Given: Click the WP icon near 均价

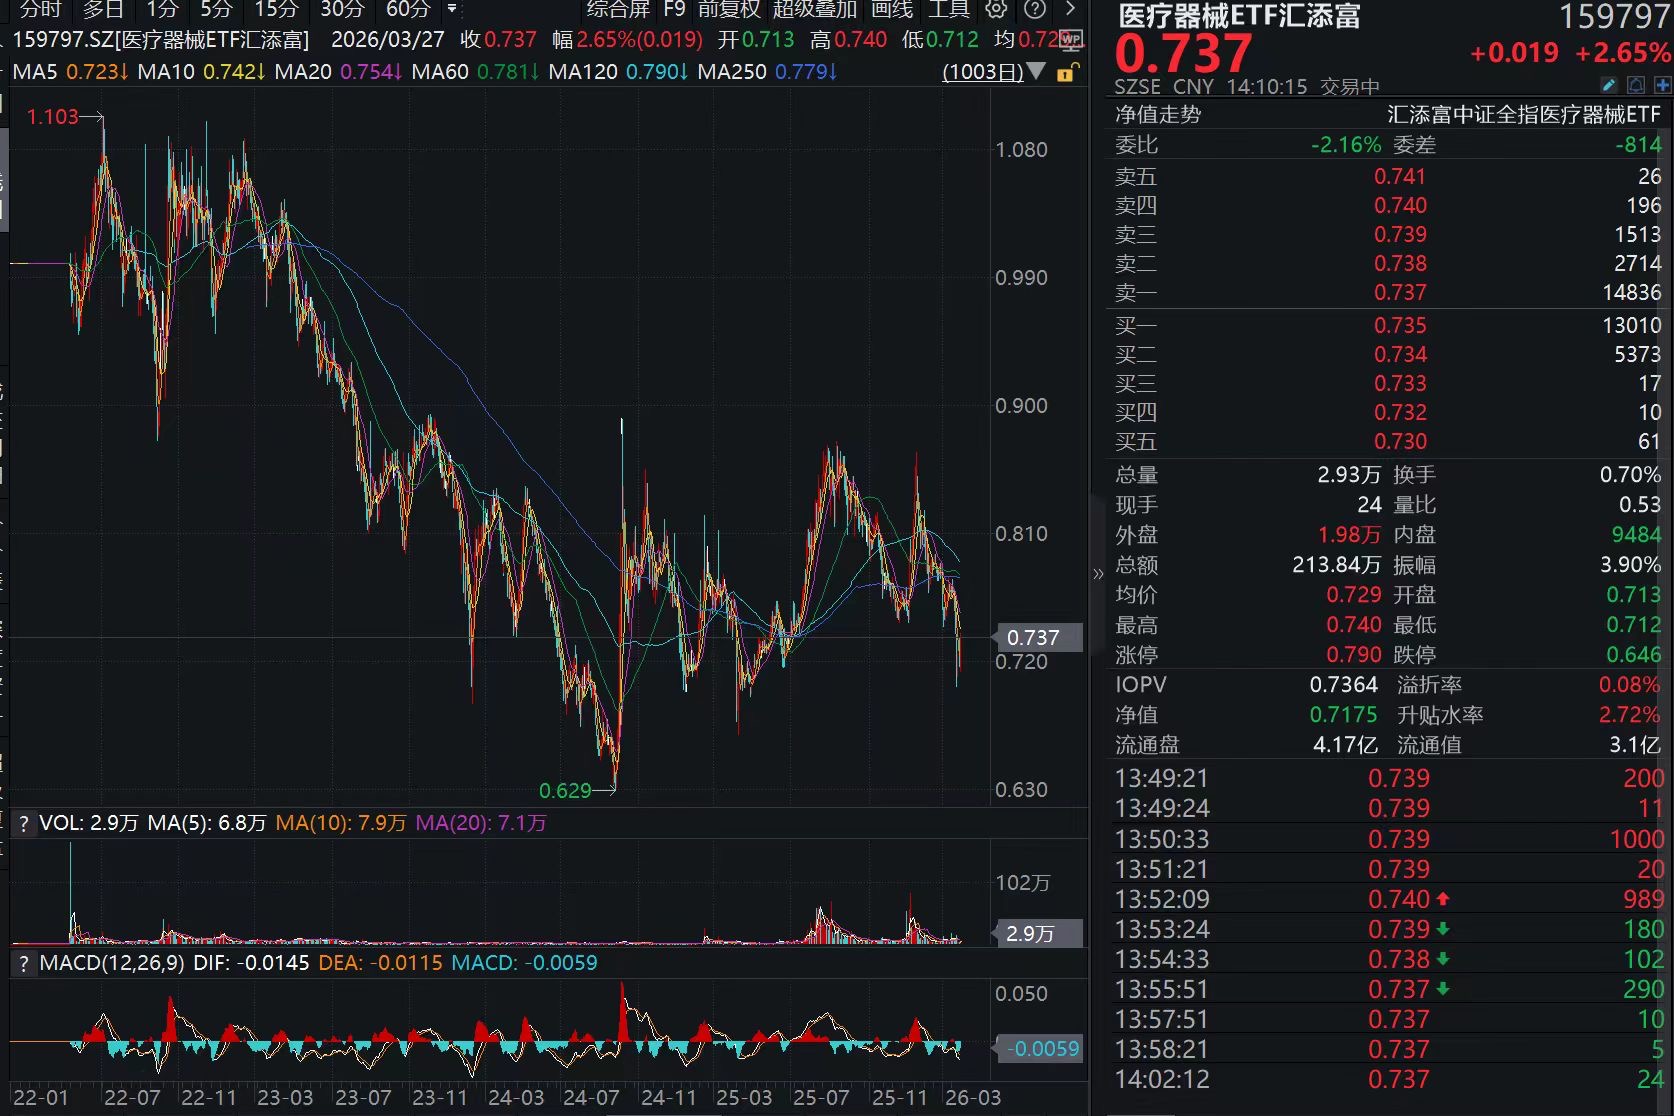Looking at the screenshot, I should 1070,40.
